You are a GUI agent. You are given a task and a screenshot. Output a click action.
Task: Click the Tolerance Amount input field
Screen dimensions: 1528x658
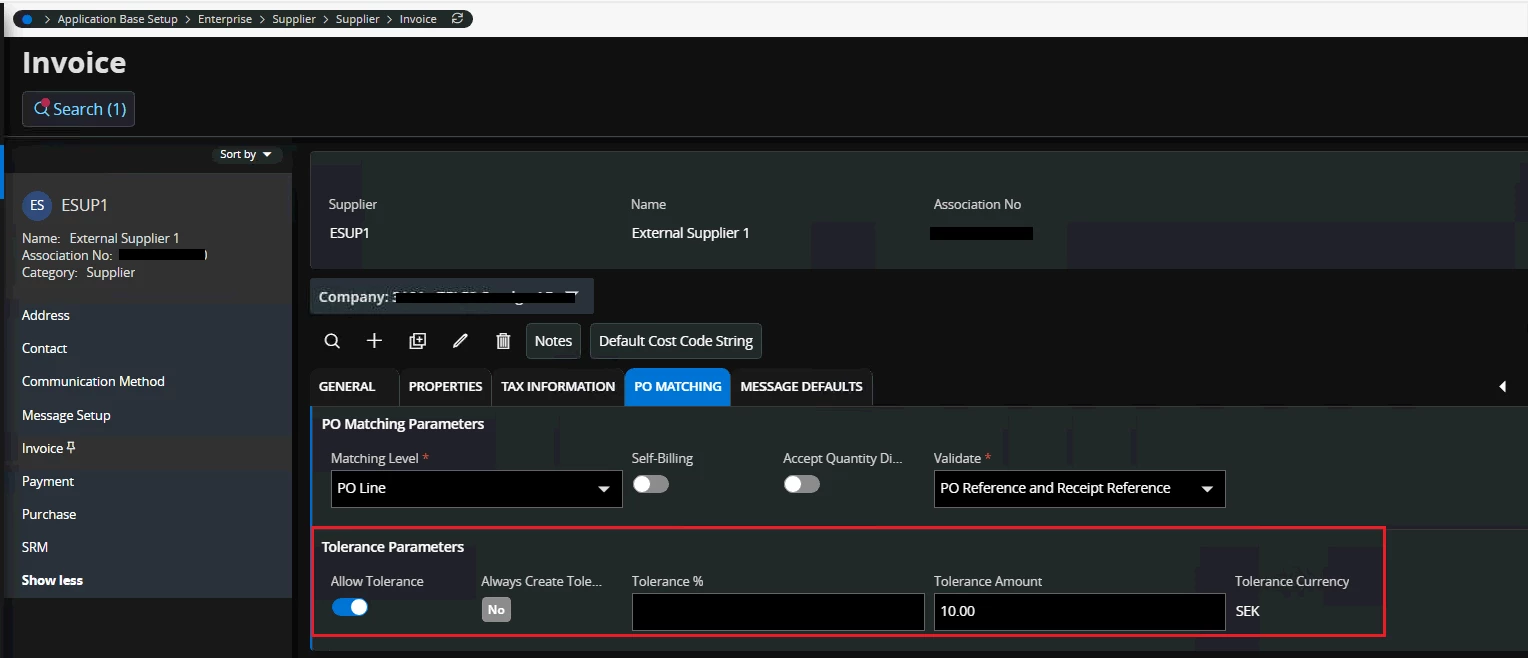point(1078,611)
